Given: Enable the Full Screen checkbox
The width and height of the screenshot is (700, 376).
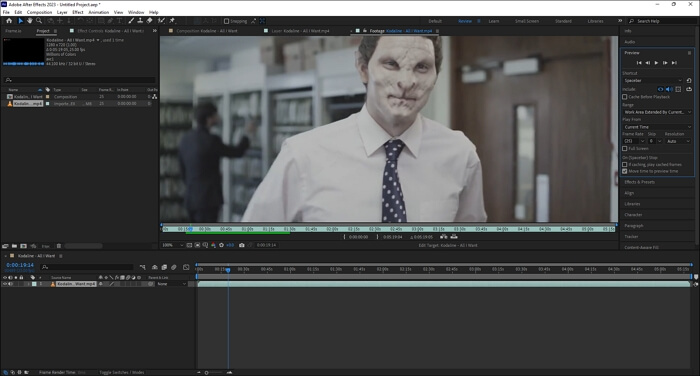Looking at the screenshot, I should coord(625,149).
